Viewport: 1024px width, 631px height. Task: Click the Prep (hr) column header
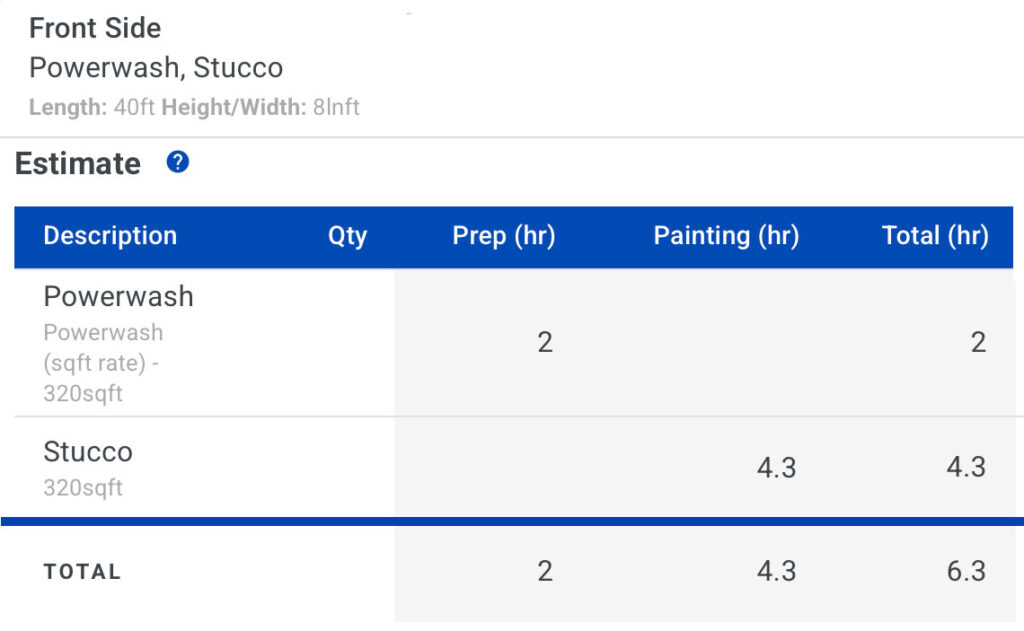tap(504, 236)
